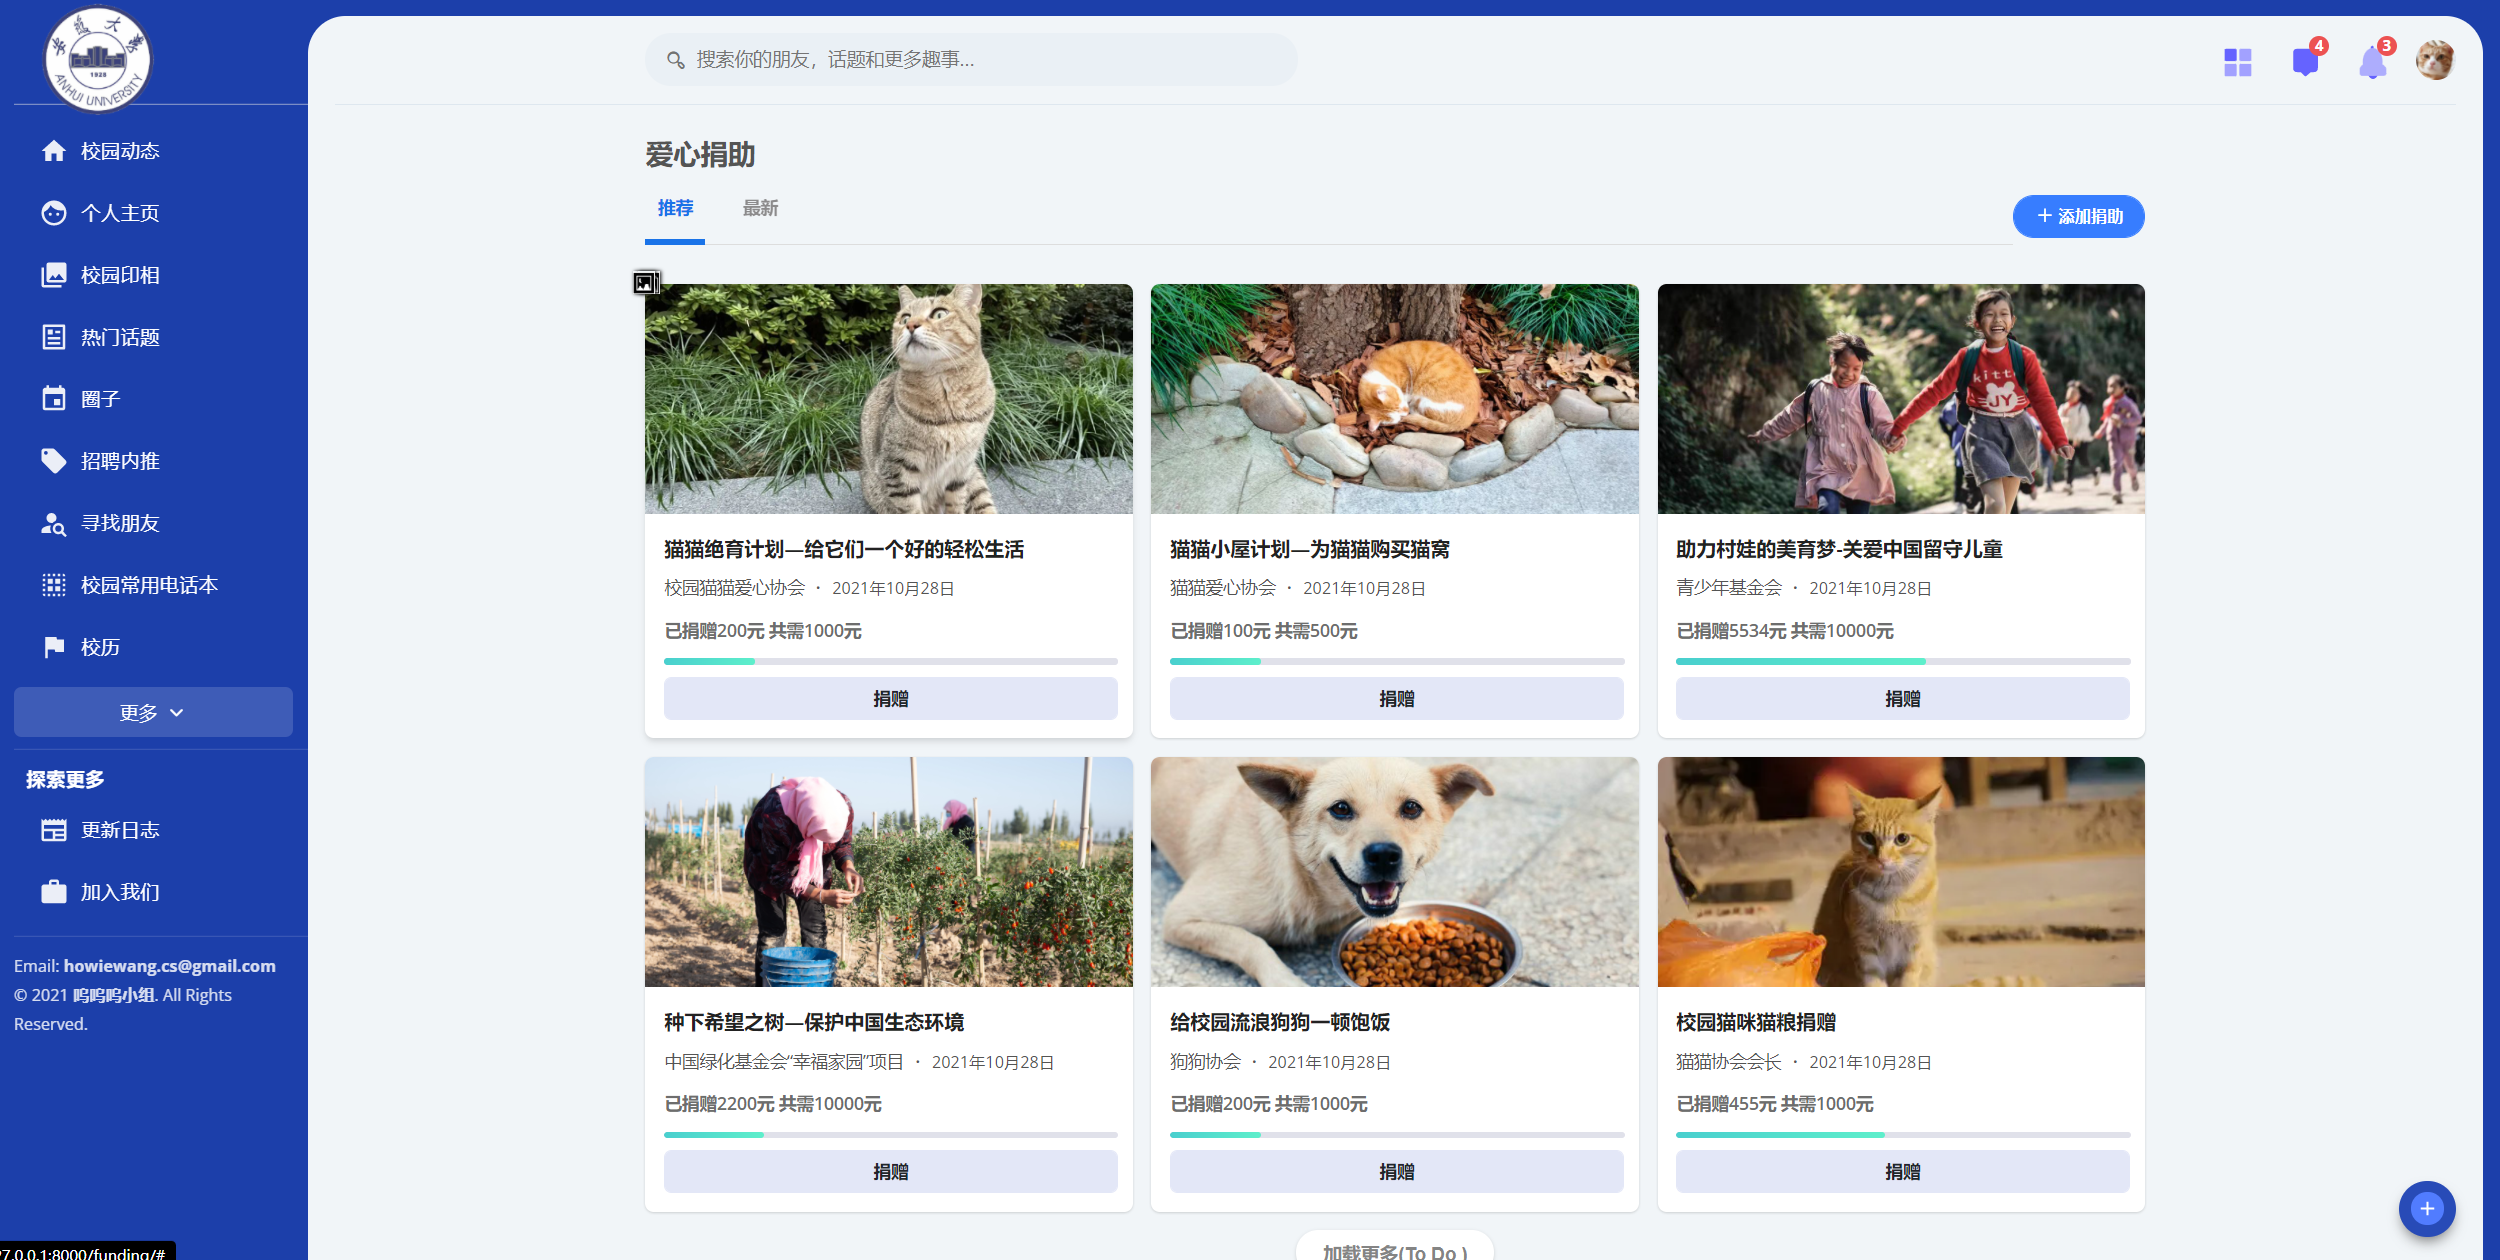Click the 添加捐助 button
The image size is (2500, 1260).
[x=2078, y=216]
